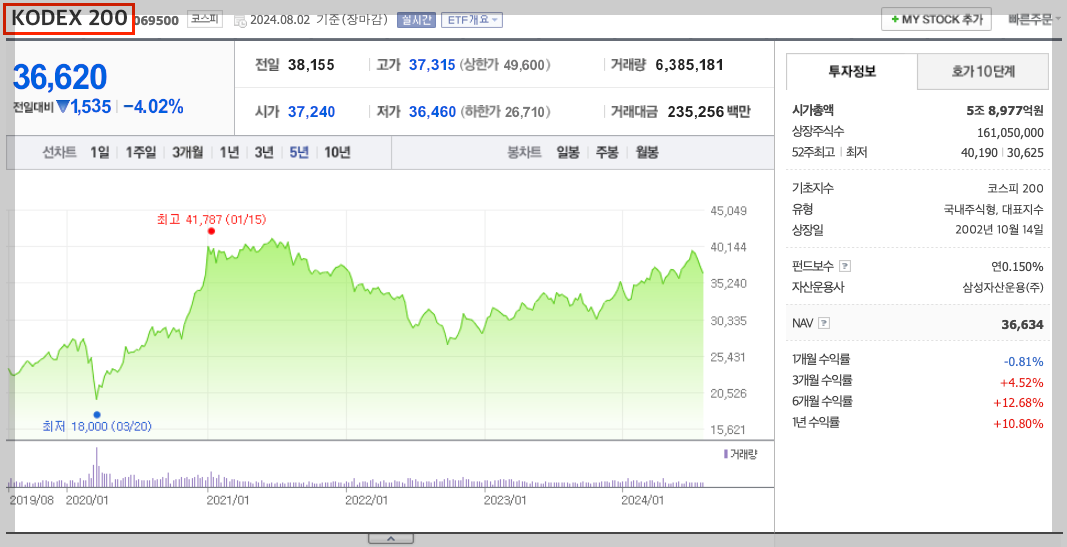This screenshot has height=547, width=1067.
Task: Click the 거래대금 value 235,256 백만
Action: point(709,112)
